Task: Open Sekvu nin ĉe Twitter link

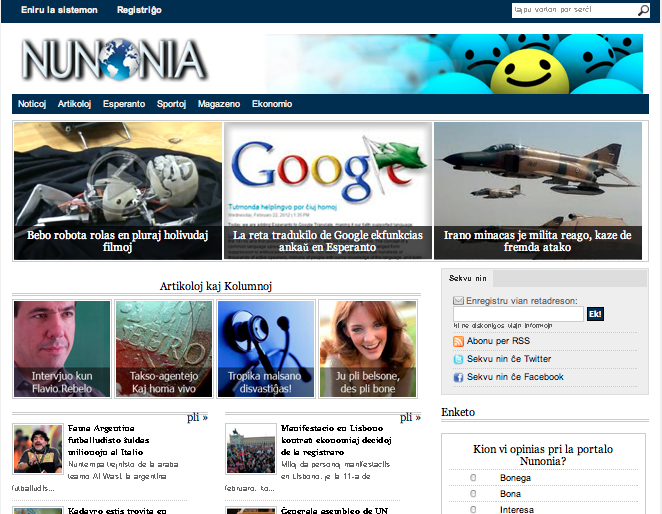Action: [509, 359]
